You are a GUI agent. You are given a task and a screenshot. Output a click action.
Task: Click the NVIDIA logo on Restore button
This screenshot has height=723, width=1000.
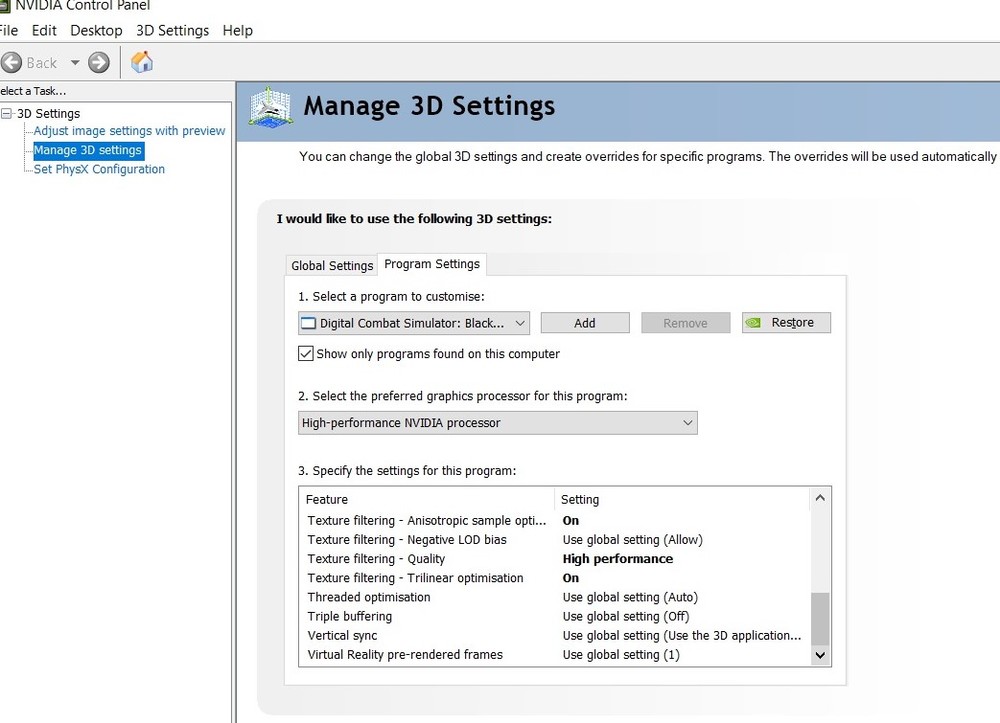click(x=754, y=323)
